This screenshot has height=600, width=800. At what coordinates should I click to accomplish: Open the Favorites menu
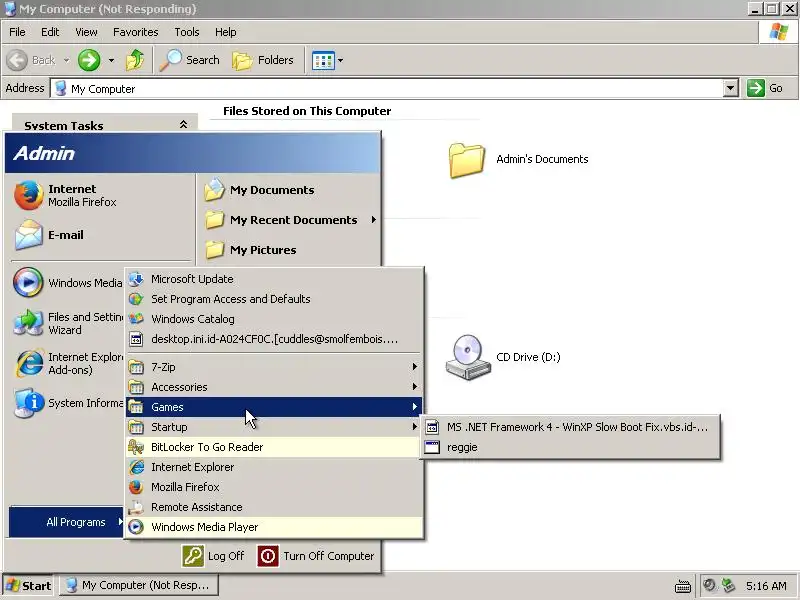pyautogui.click(x=136, y=32)
